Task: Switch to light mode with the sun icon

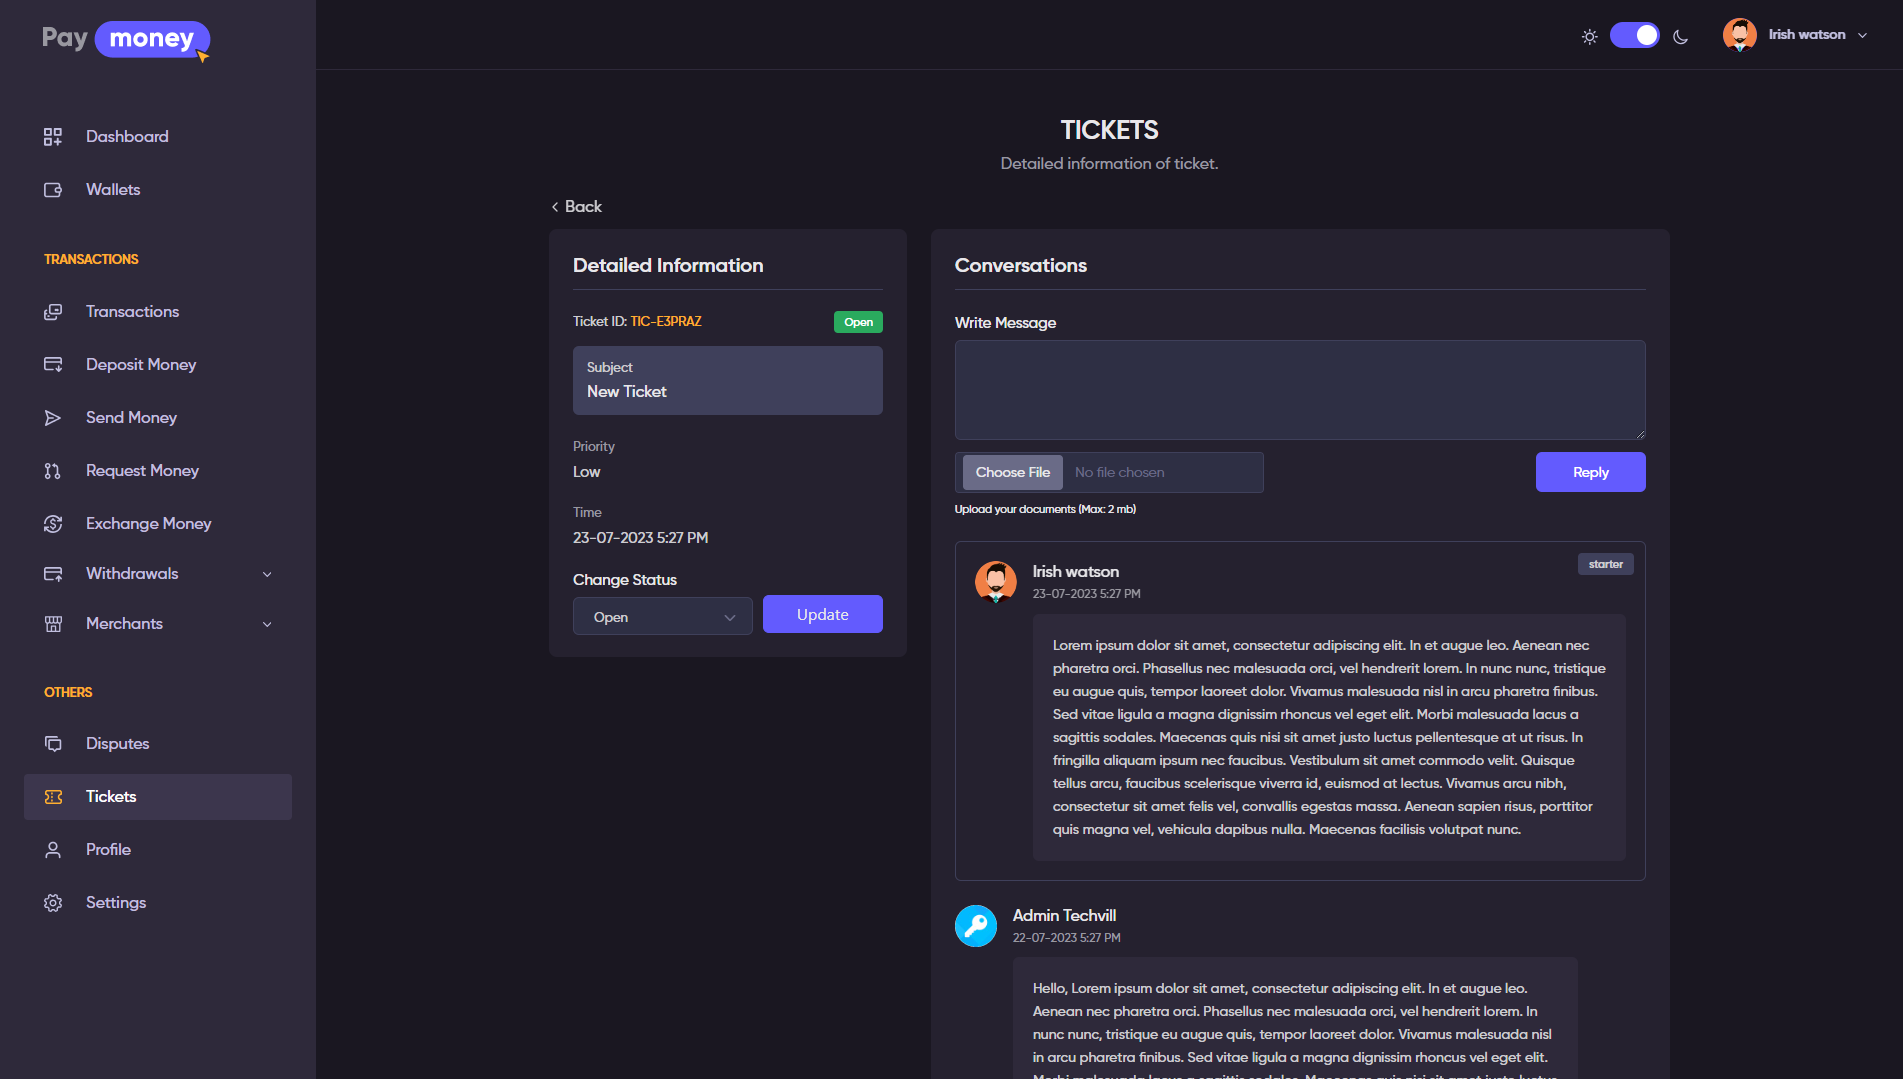Action: (1589, 36)
